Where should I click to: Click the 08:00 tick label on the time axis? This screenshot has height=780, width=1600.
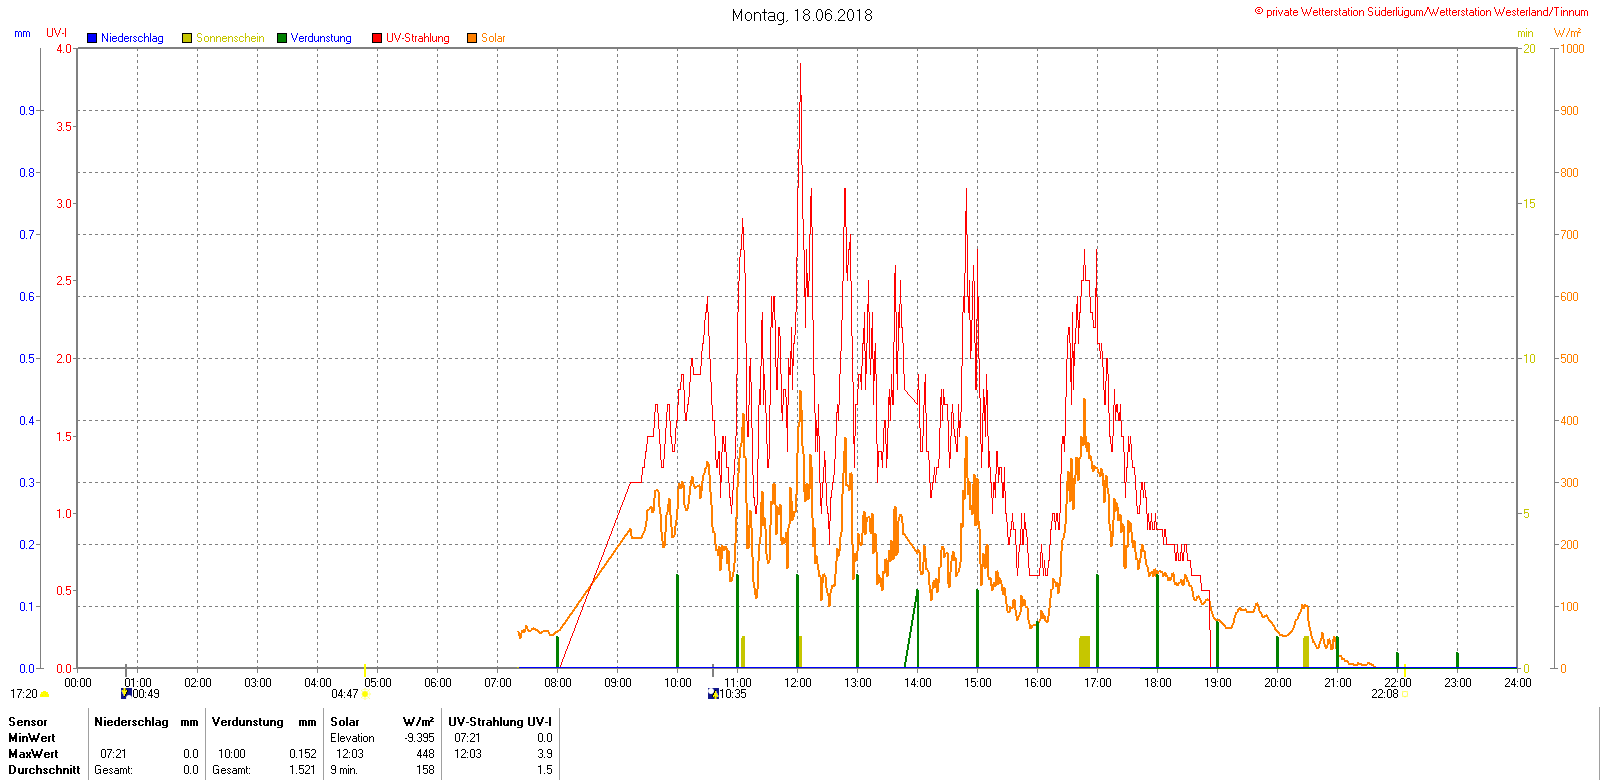click(x=558, y=683)
